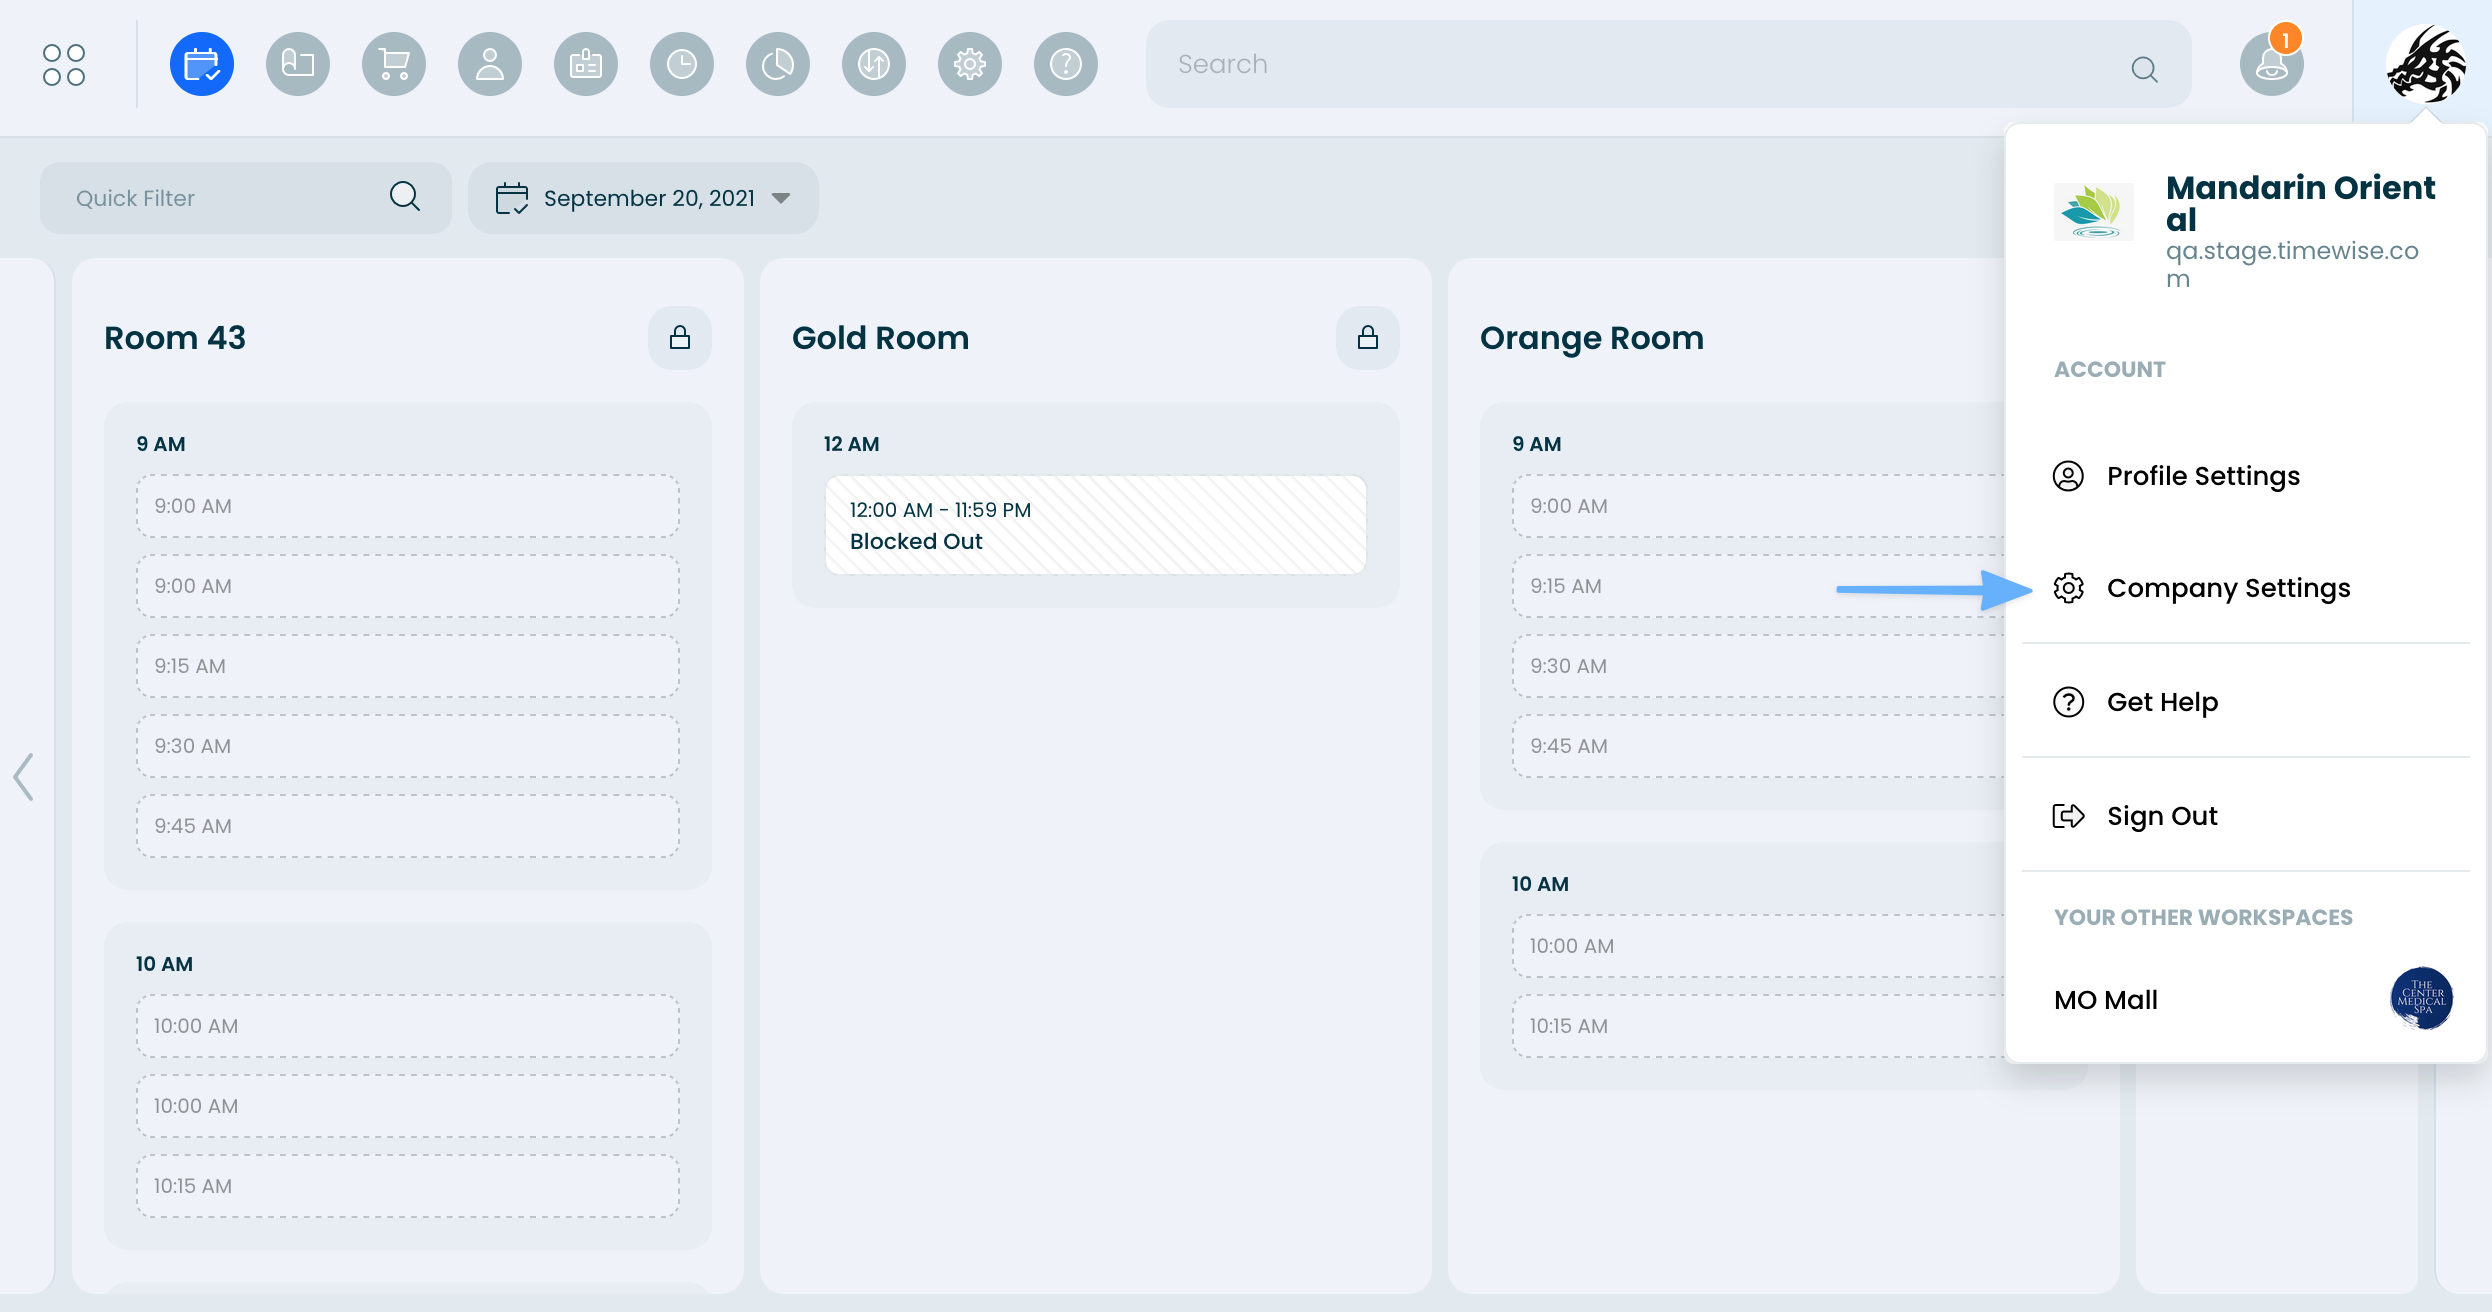Click the notification bell with badge
This screenshot has height=1312, width=2492.
pos(2271,65)
